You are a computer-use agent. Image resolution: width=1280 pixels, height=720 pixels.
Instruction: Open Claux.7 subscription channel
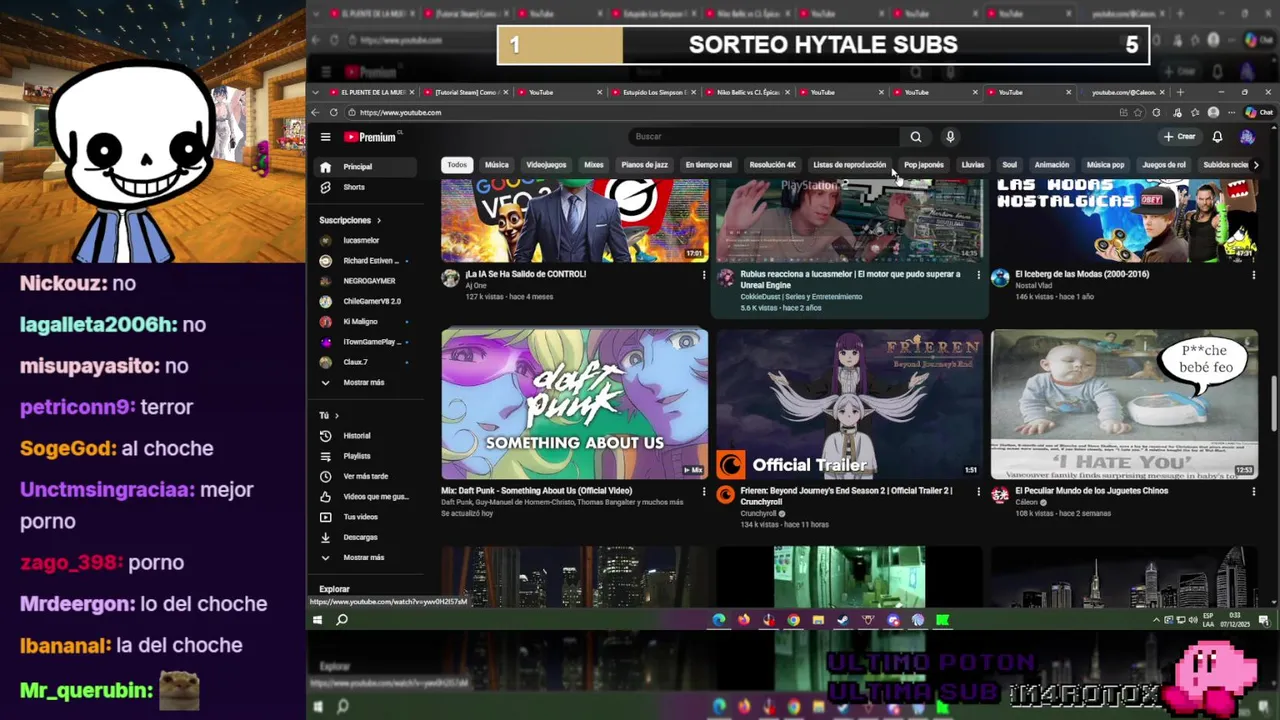[366, 362]
